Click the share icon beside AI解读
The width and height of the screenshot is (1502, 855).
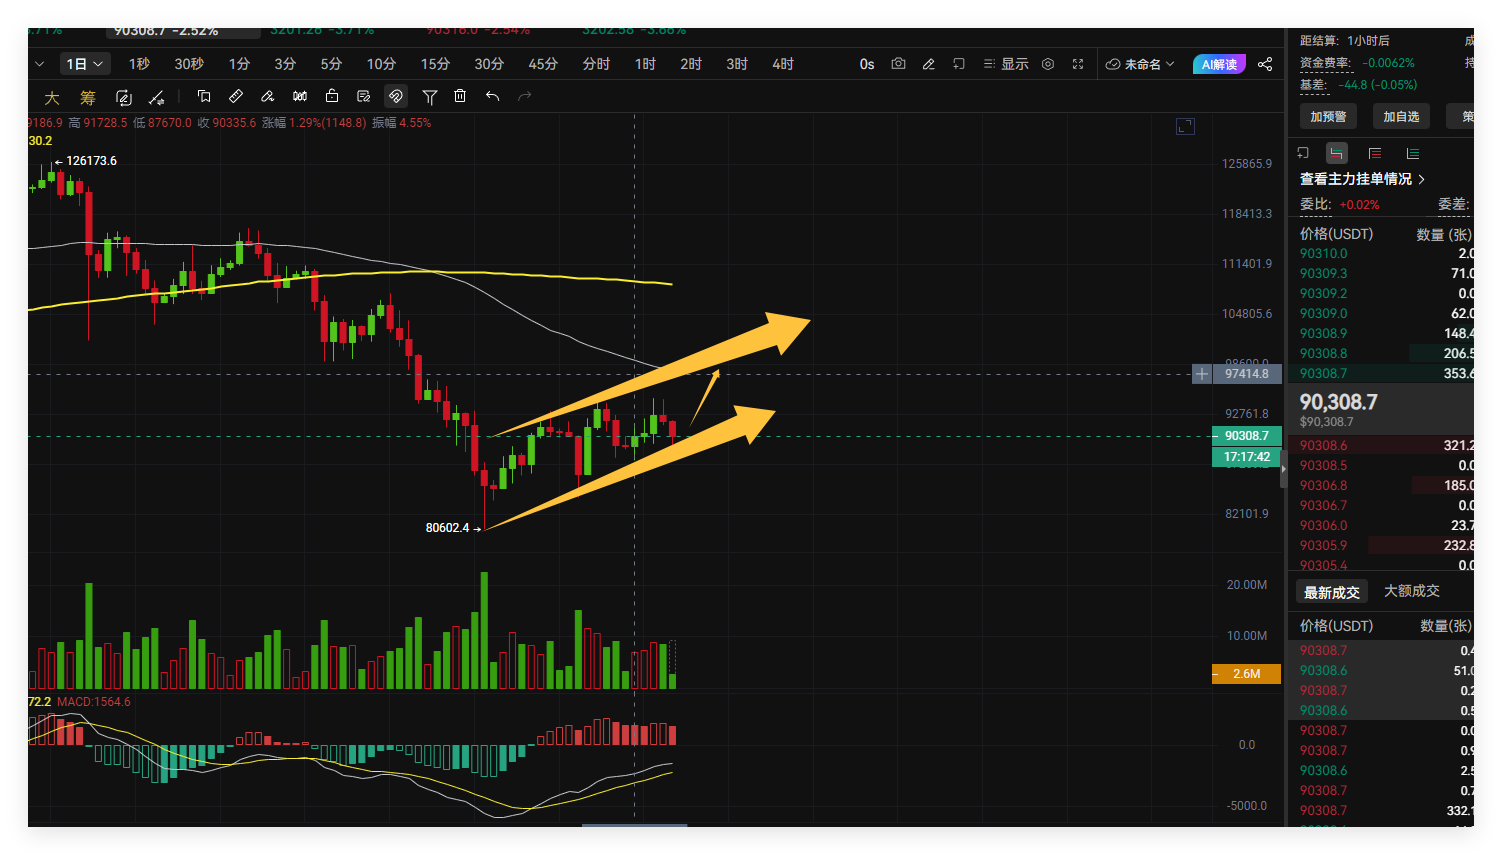click(x=1265, y=64)
